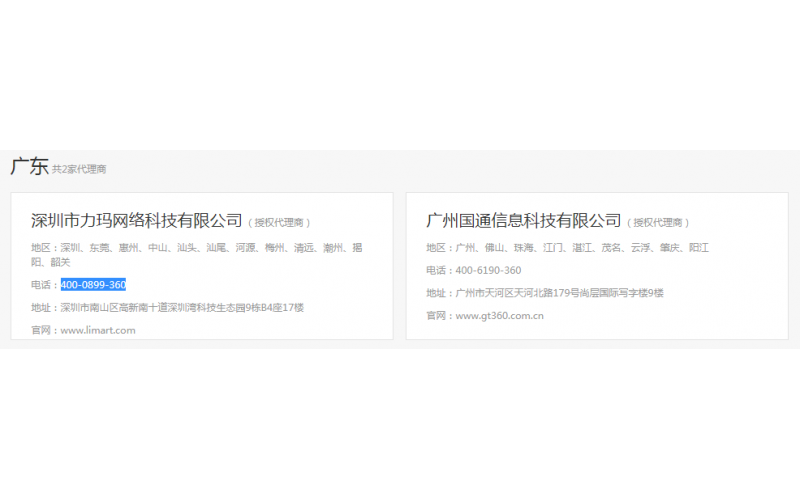Visit the website www.gt360.com.cn

499,316
